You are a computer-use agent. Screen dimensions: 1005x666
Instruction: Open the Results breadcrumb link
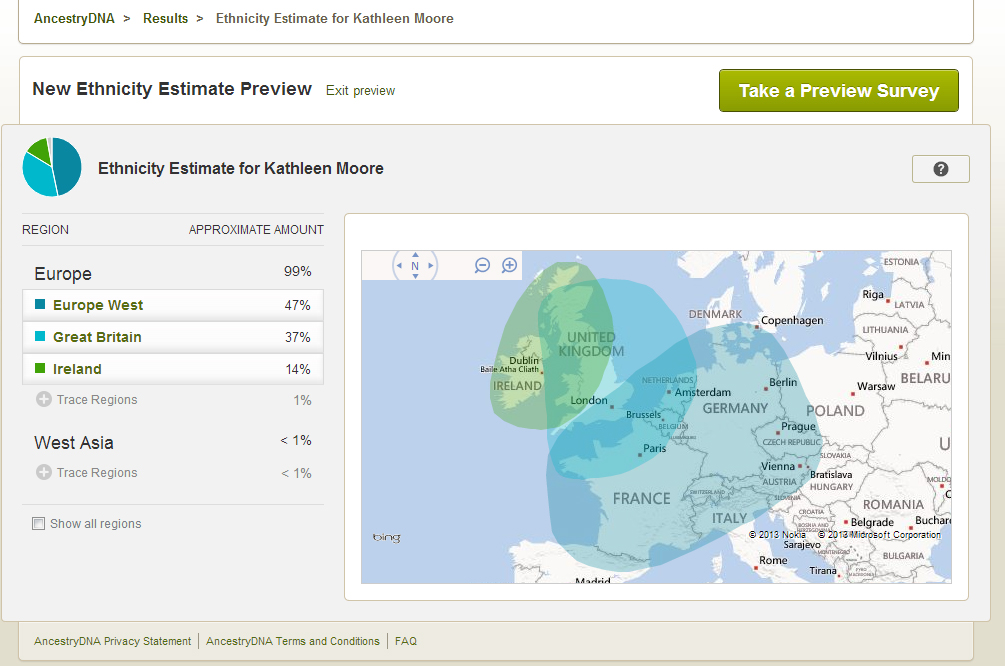click(165, 19)
